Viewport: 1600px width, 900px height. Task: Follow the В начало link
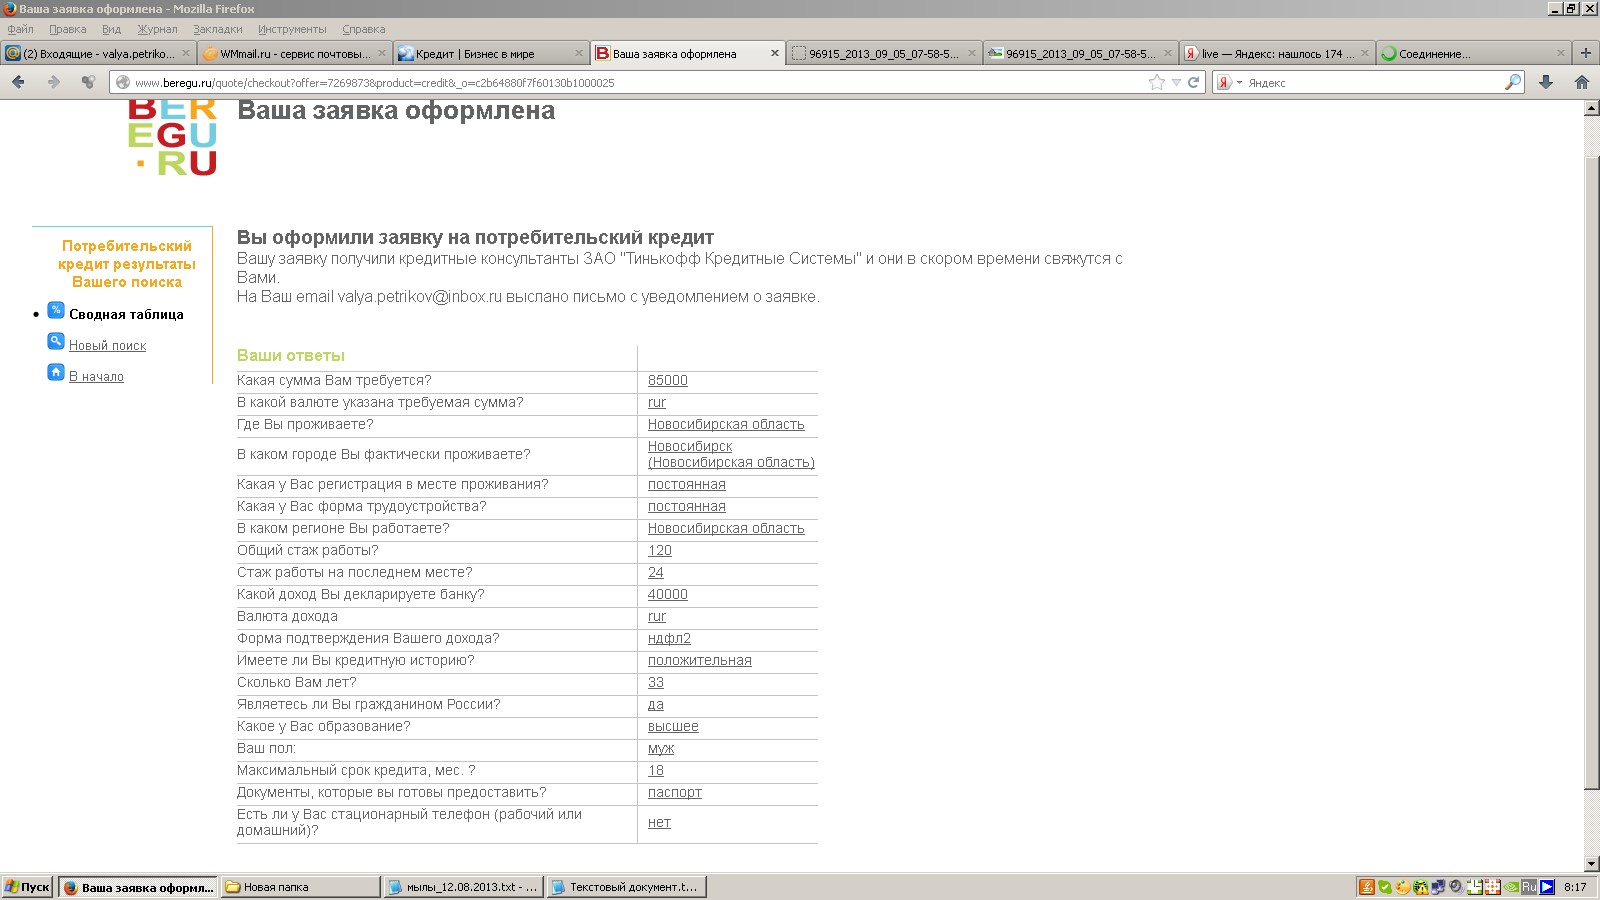click(x=96, y=376)
